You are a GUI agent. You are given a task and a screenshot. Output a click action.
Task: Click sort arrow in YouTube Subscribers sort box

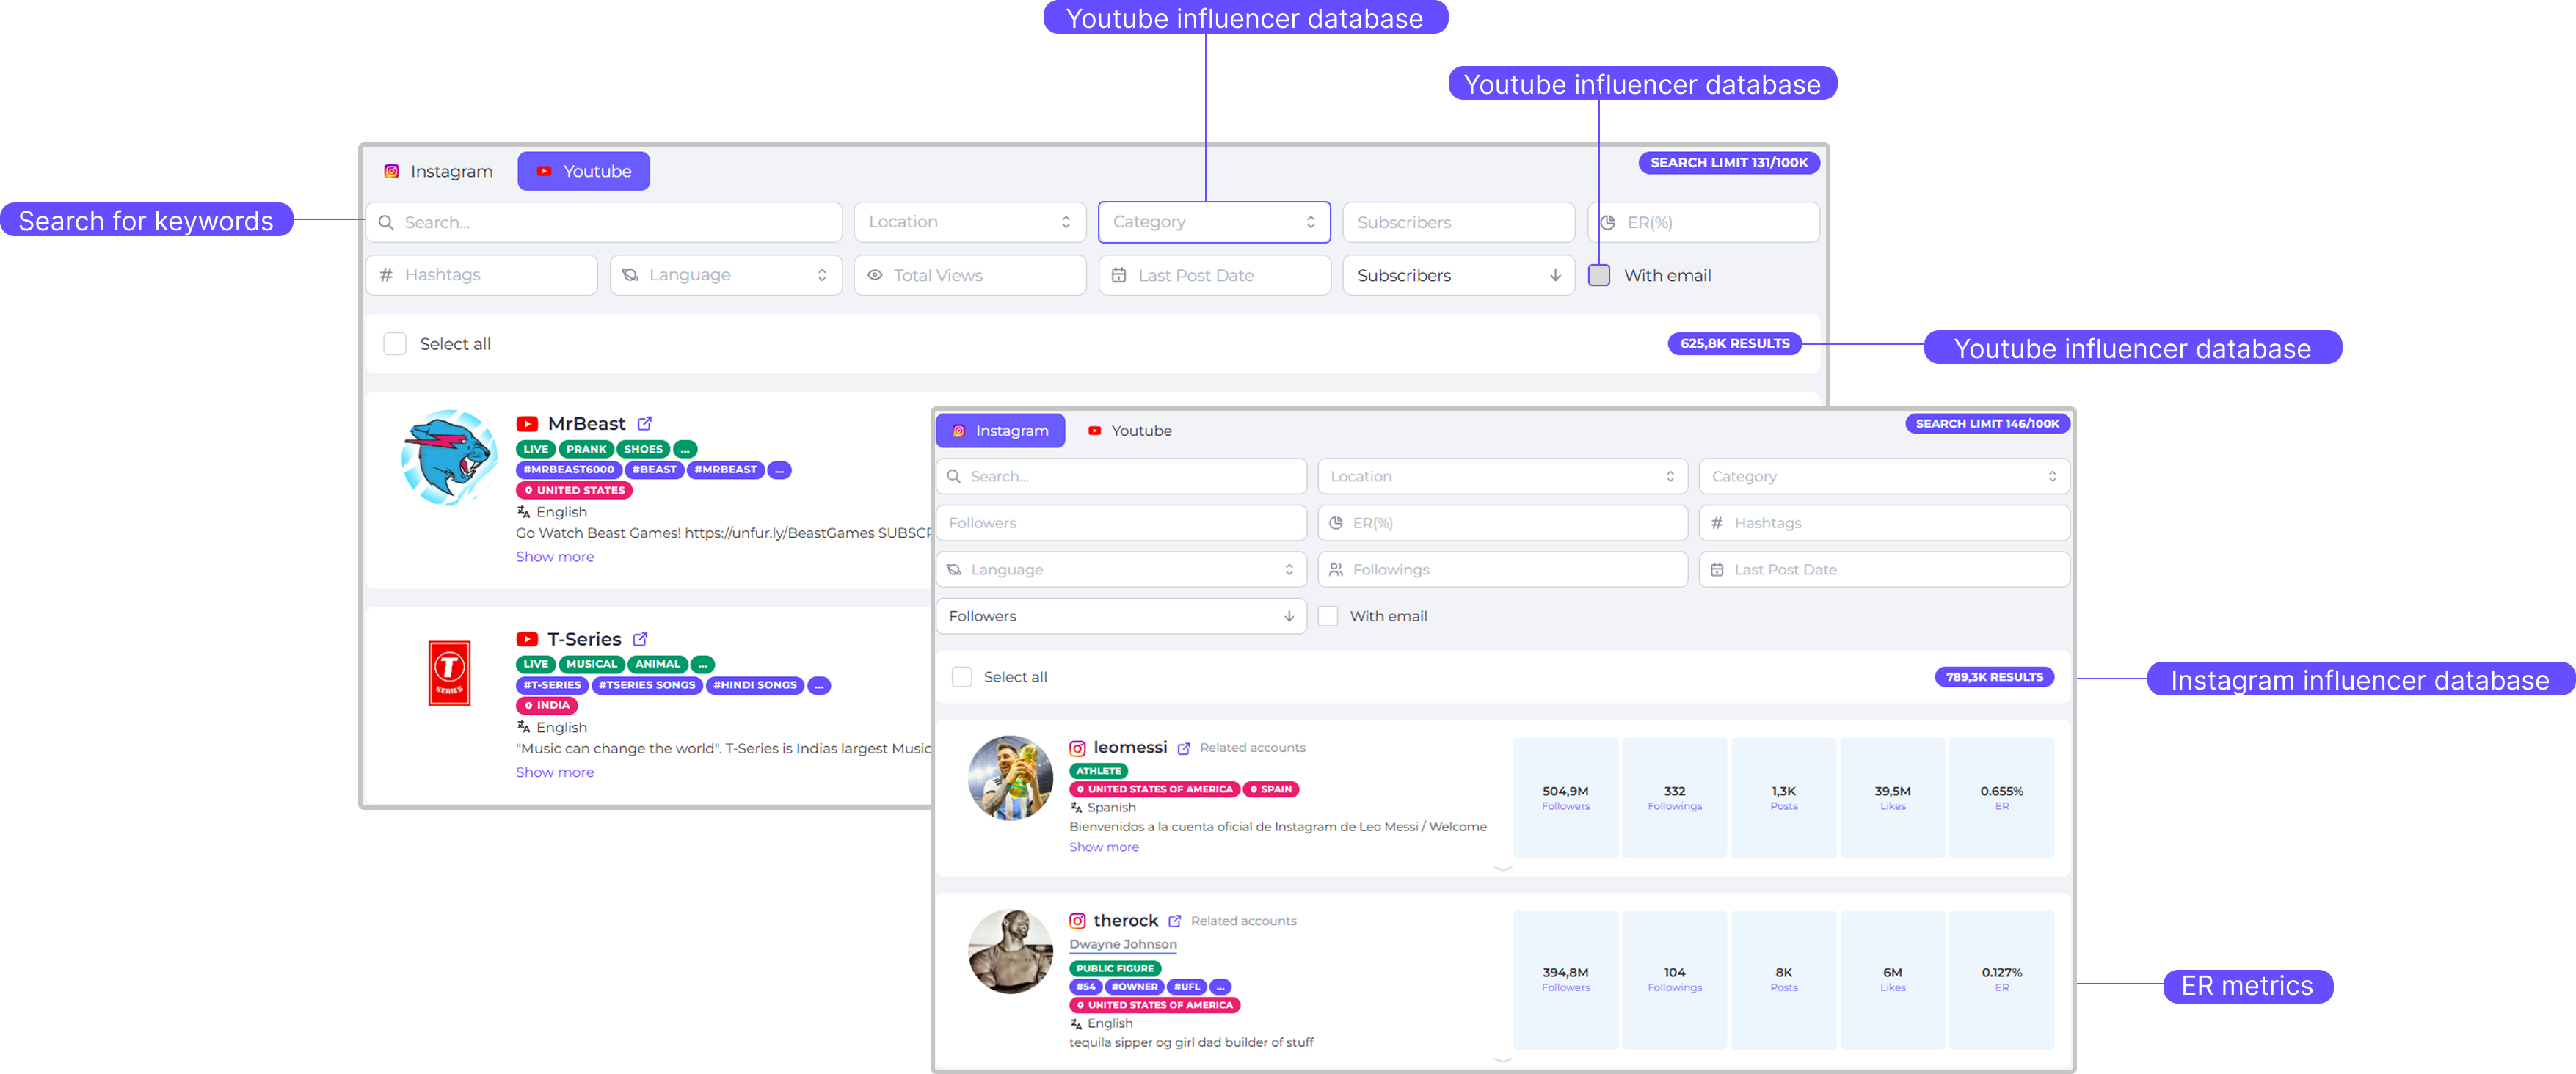[1556, 275]
